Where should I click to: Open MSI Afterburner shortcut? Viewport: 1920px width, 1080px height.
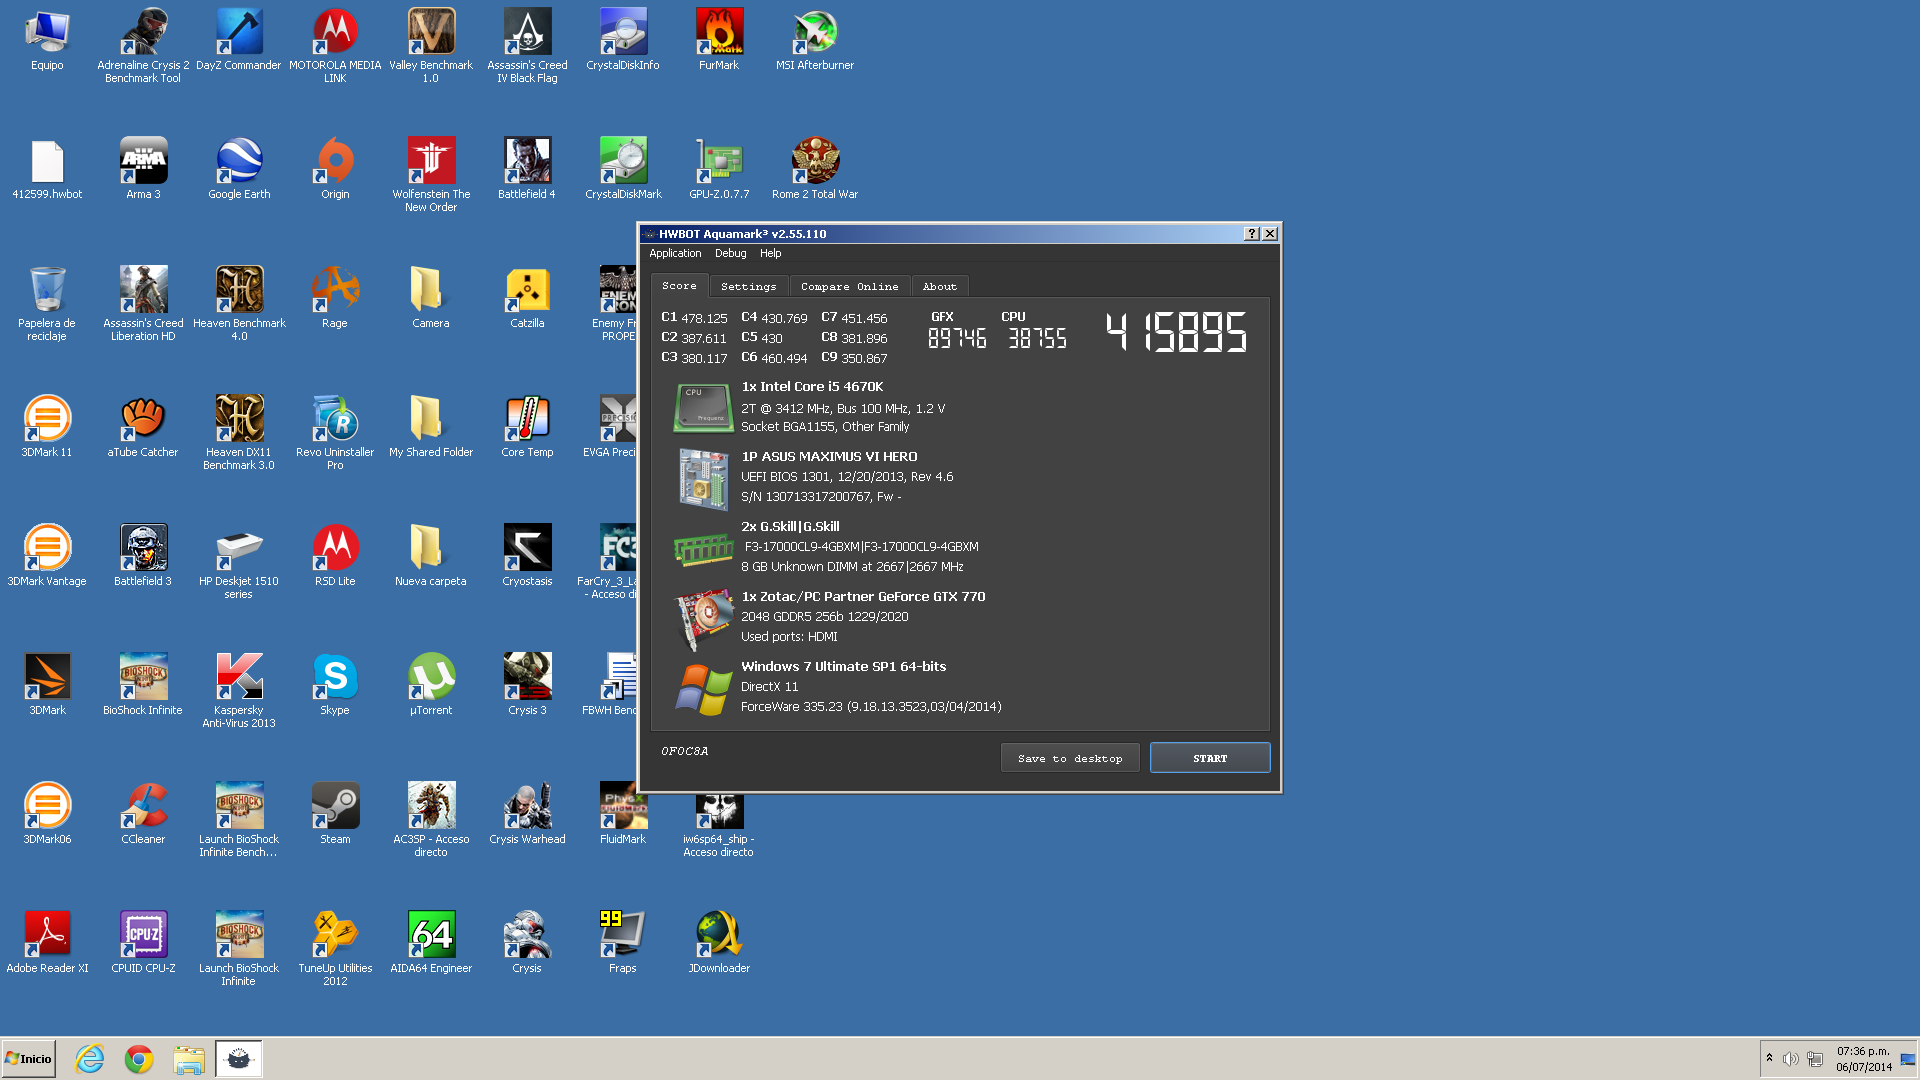pos(815,40)
